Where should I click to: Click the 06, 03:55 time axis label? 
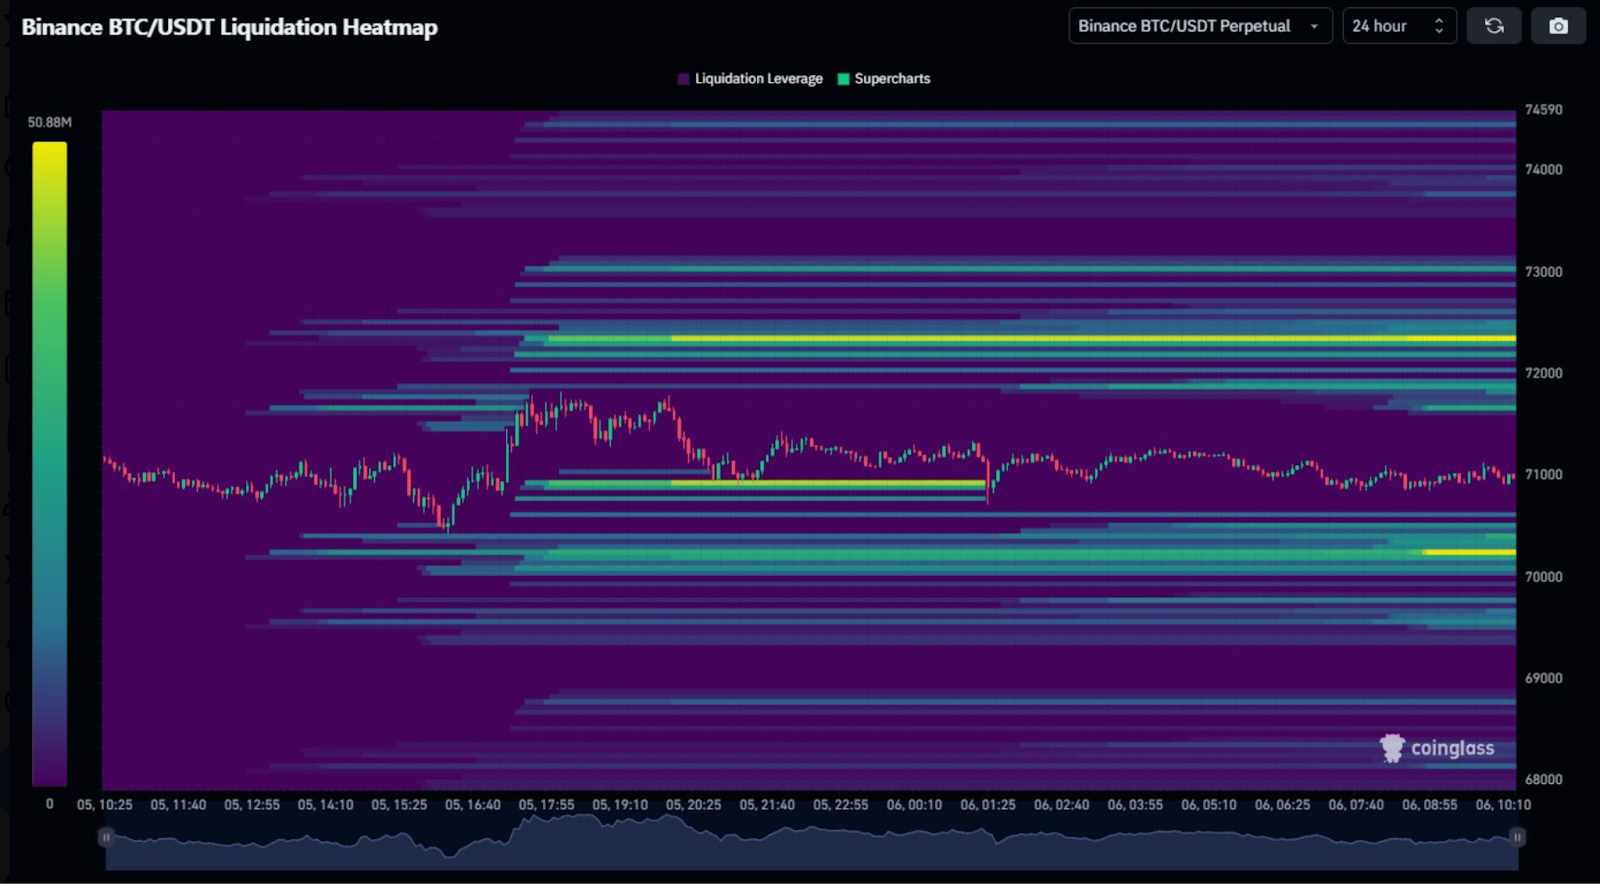point(1135,805)
